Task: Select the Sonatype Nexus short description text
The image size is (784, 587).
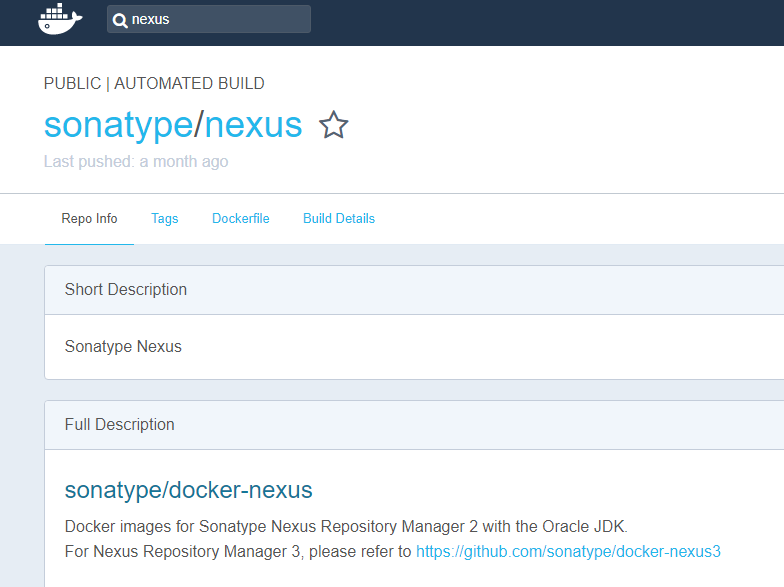Action: click(123, 347)
